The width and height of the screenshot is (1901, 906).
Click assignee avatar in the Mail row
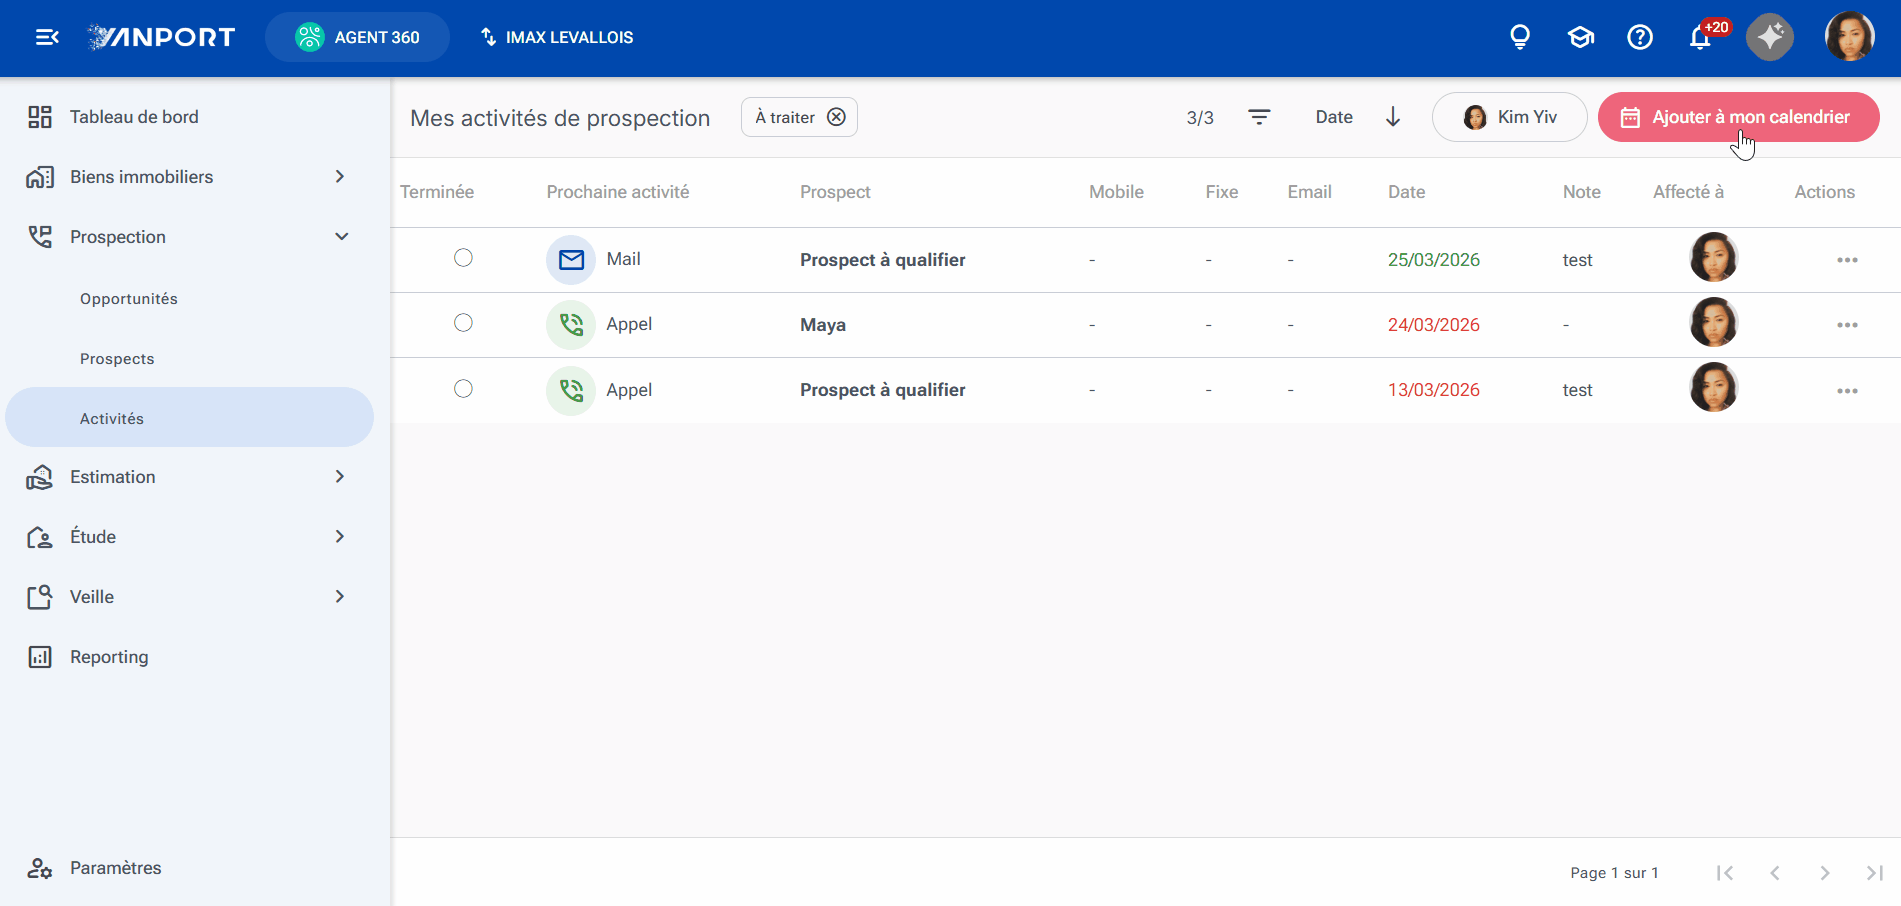pos(1714,258)
